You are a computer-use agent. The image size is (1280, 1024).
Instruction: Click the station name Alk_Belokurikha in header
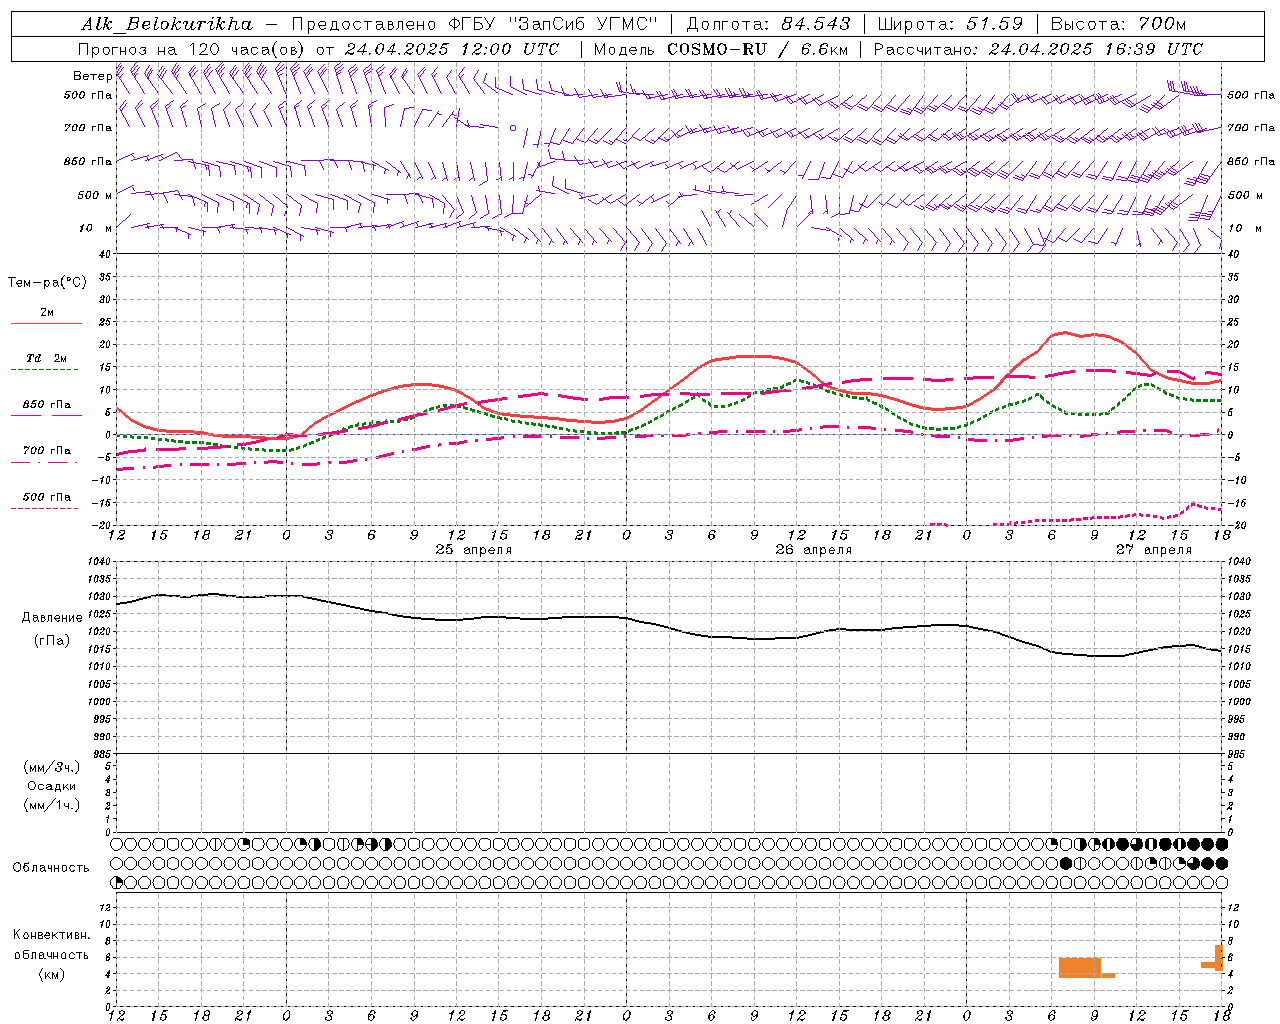coord(167,24)
